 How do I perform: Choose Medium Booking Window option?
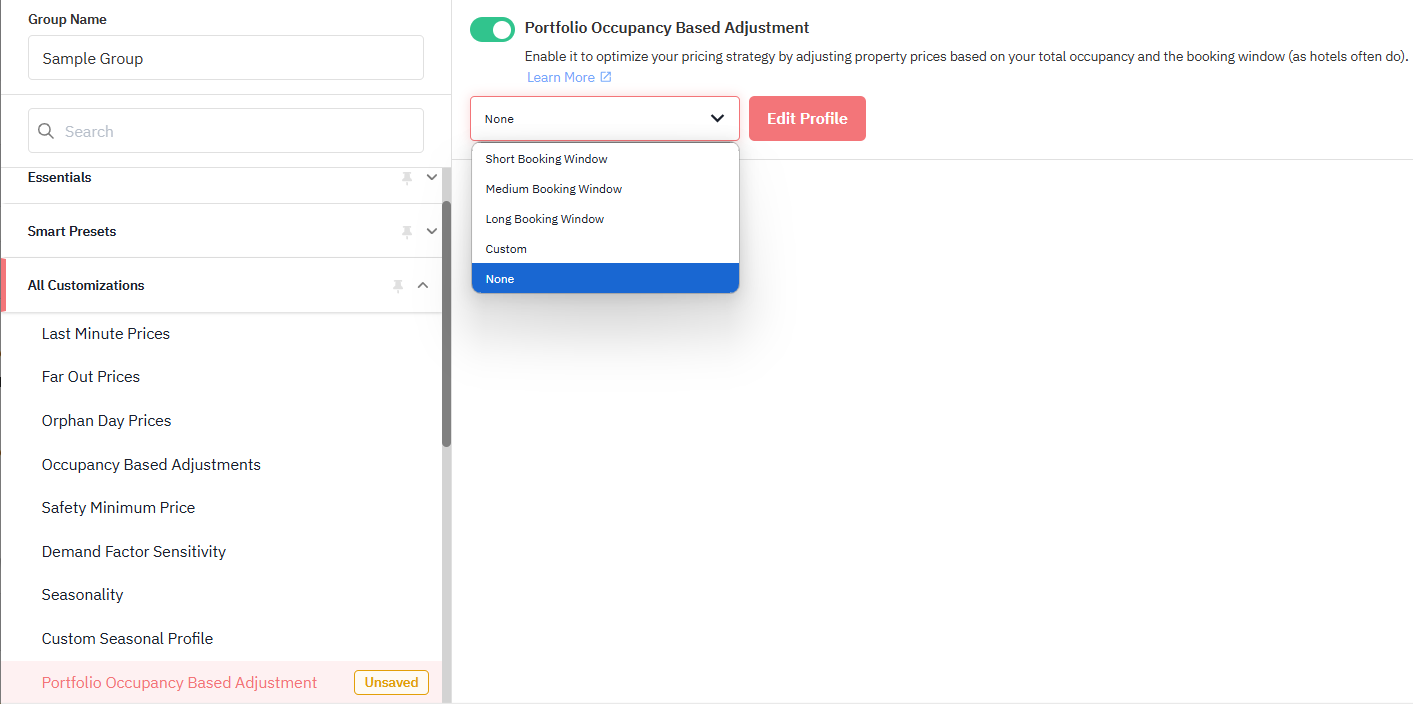point(605,189)
